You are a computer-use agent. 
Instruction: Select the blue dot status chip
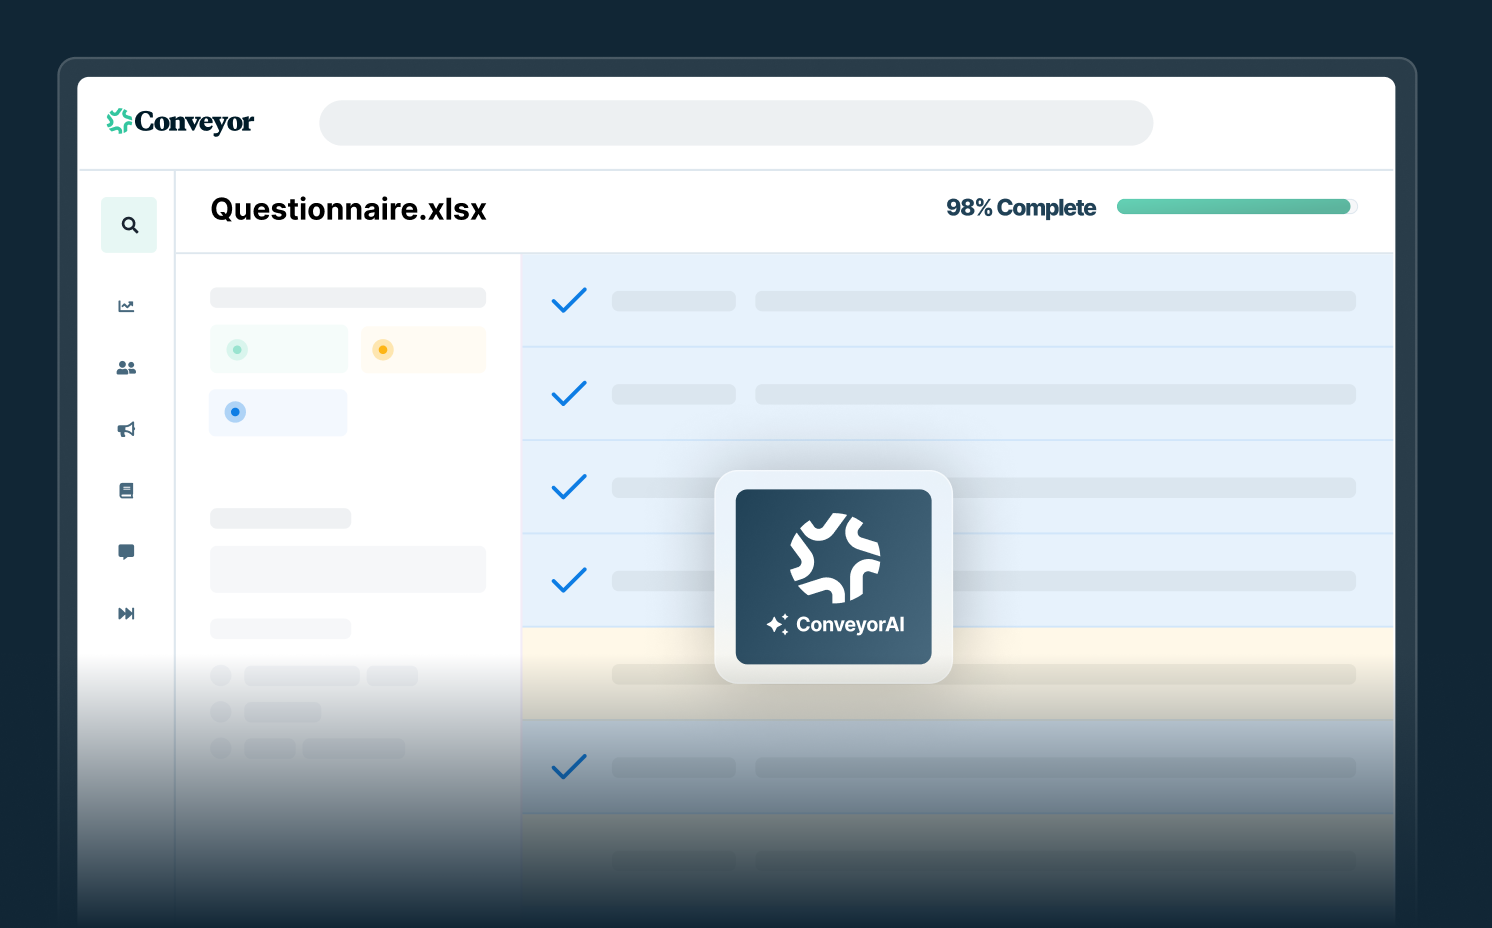point(278,412)
